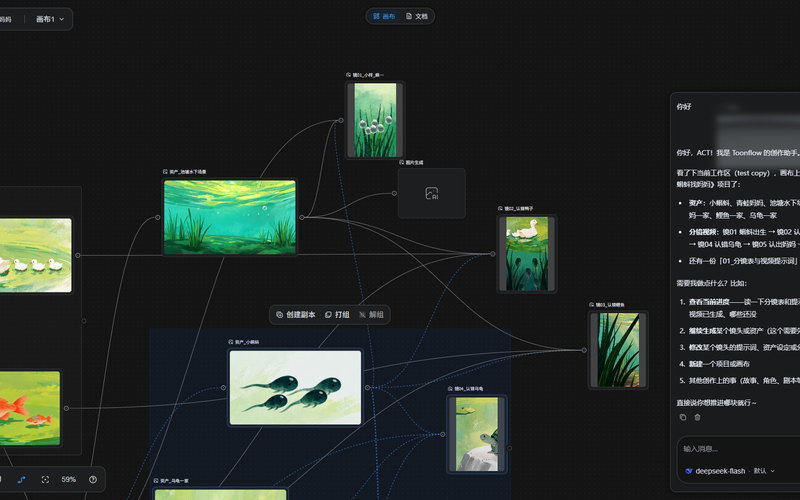Click input port of 镜03 reeds node
800x500 pixels.
584,350
